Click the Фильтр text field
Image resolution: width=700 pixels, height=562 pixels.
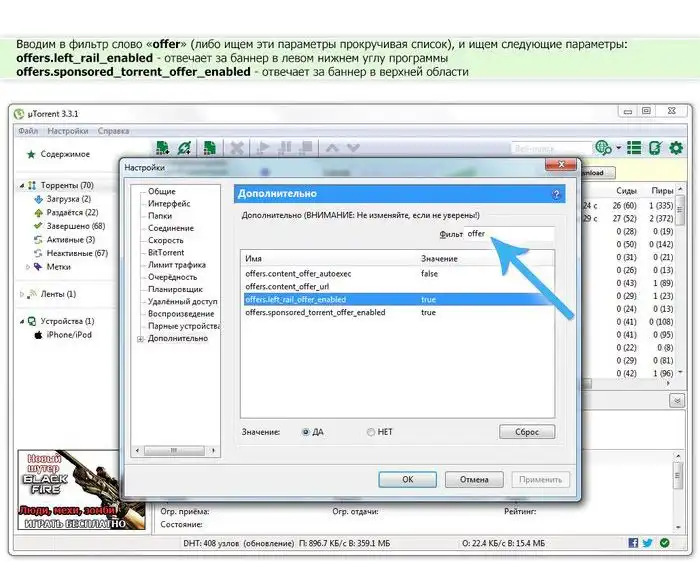pos(509,234)
